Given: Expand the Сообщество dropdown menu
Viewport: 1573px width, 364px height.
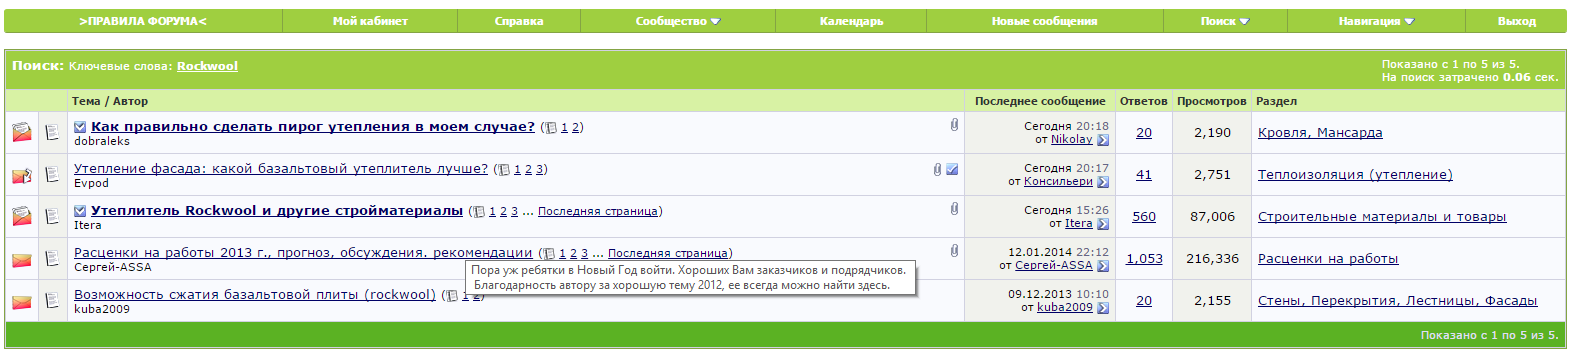Looking at the screenshot, I should click(678, 21).
